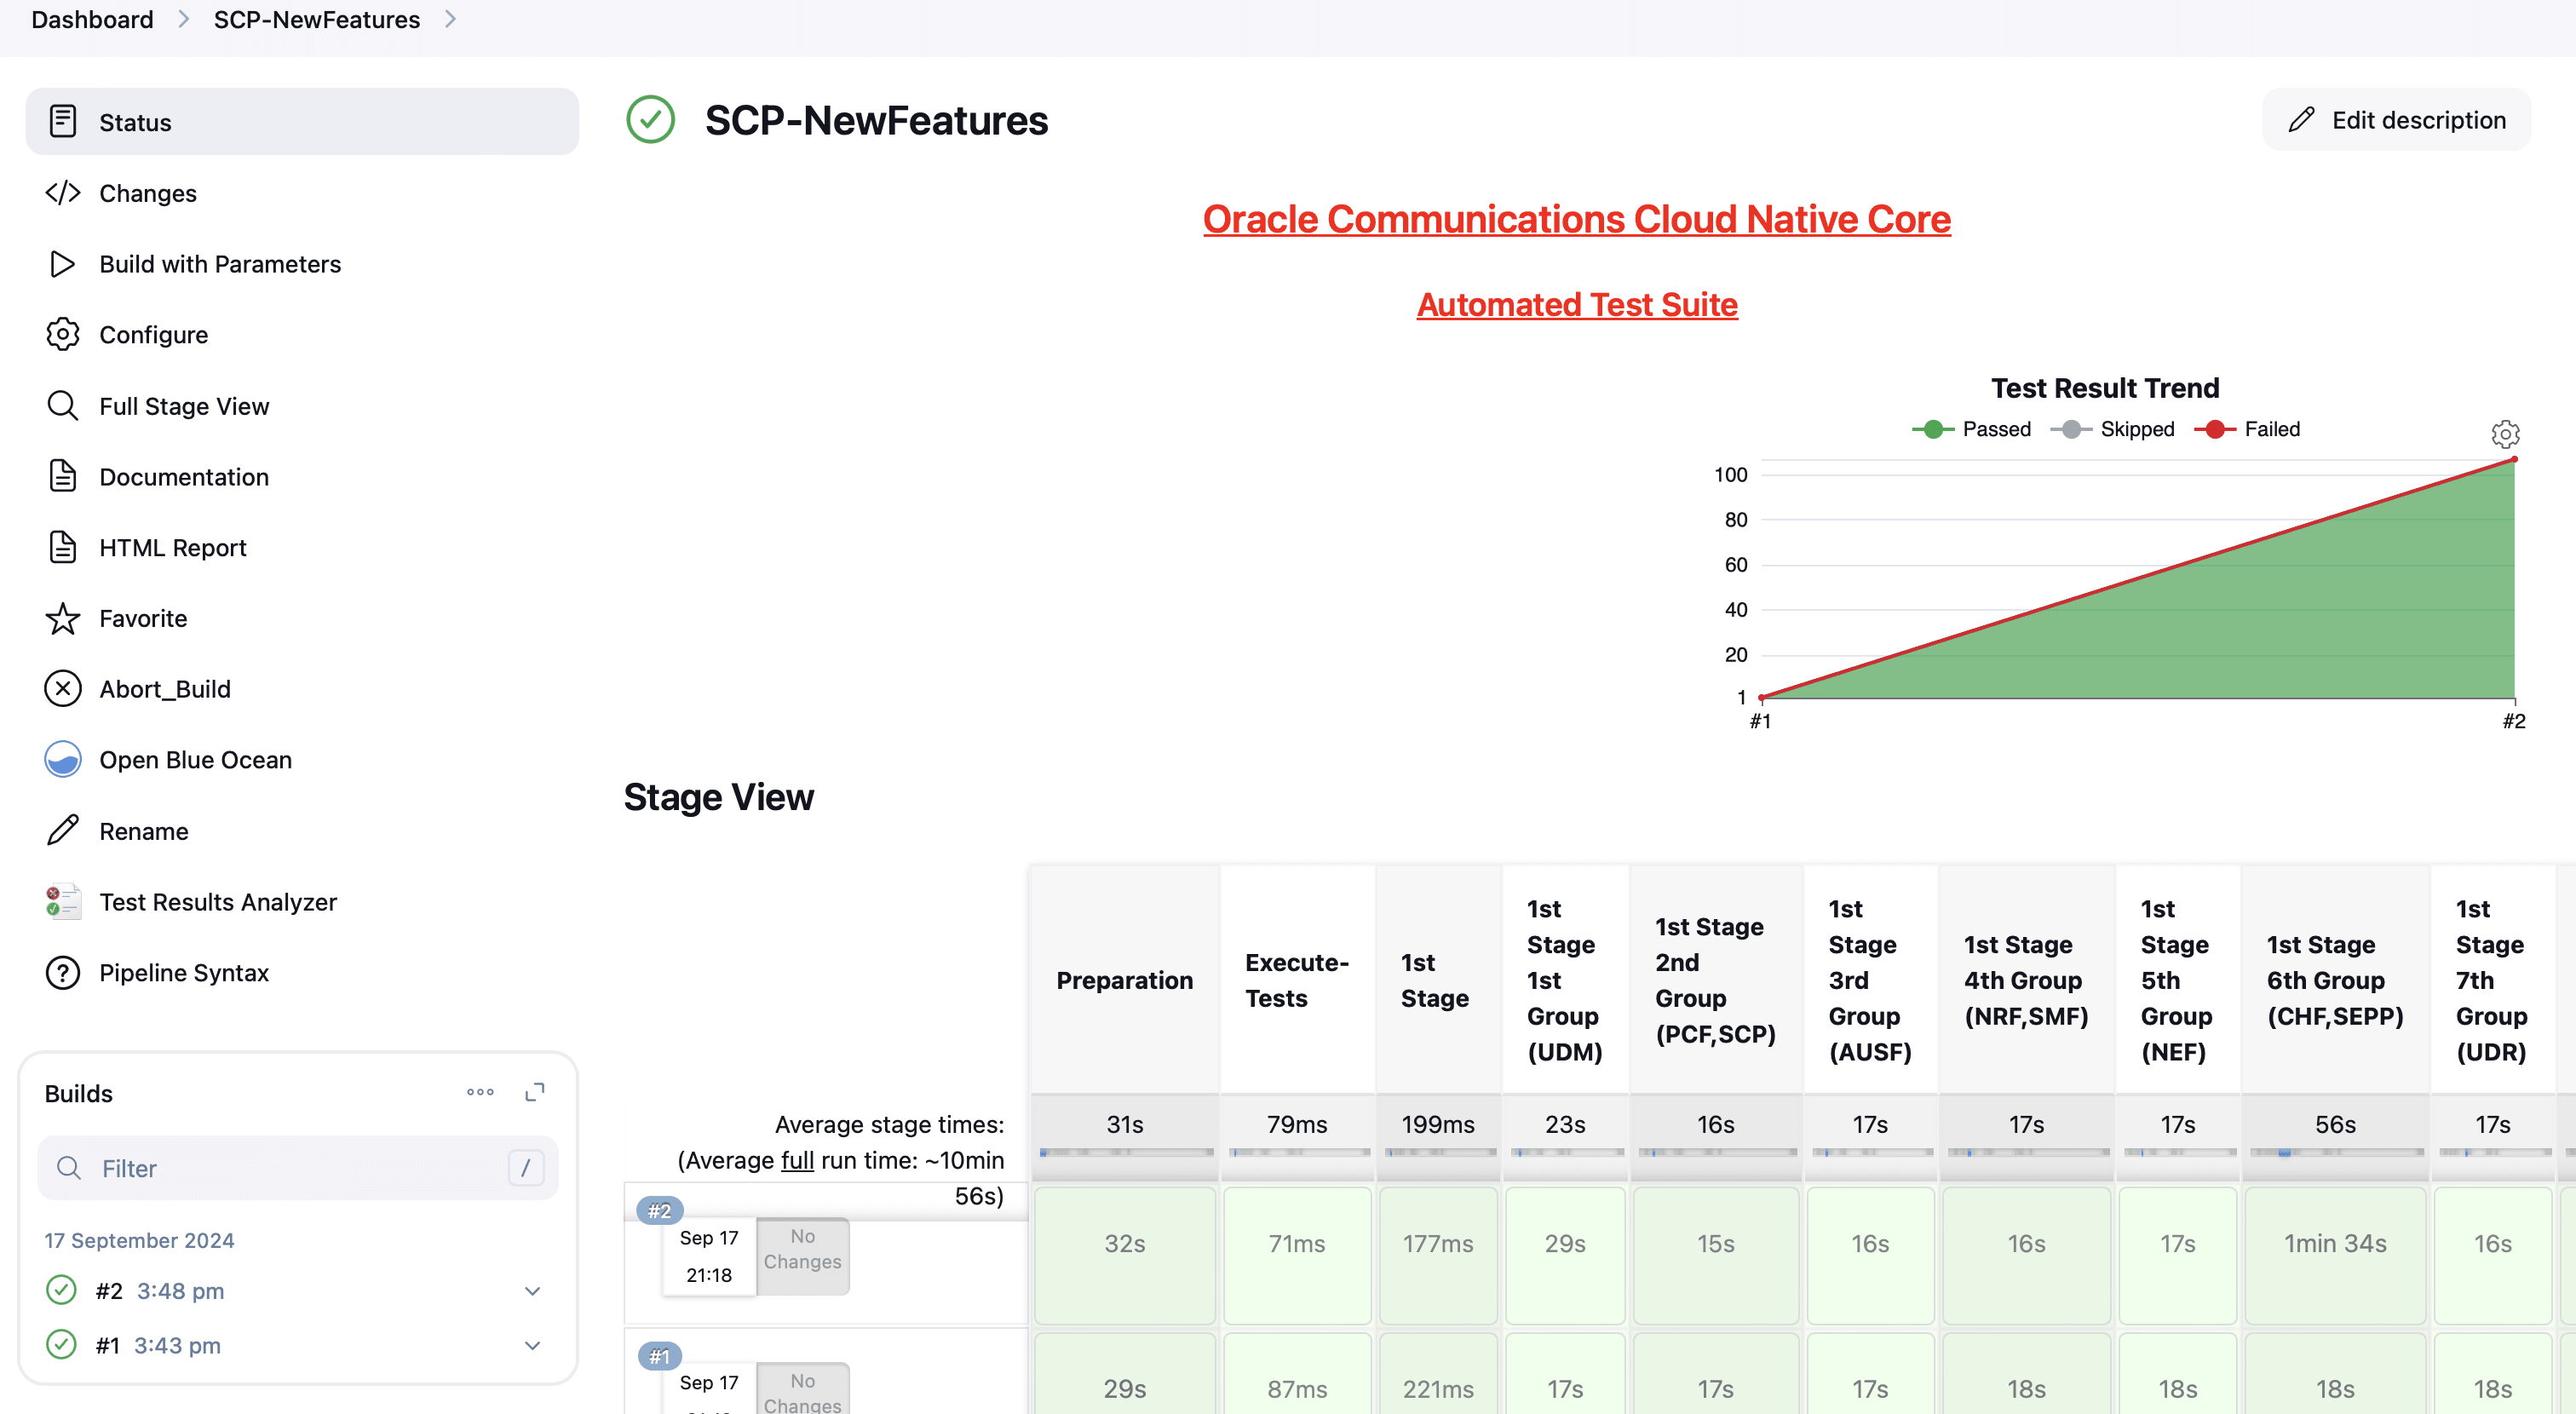The width and height of the screenshot is (2576, 1414).
Task: Click the Abort_Build X icon
Action: coord(62,689)
